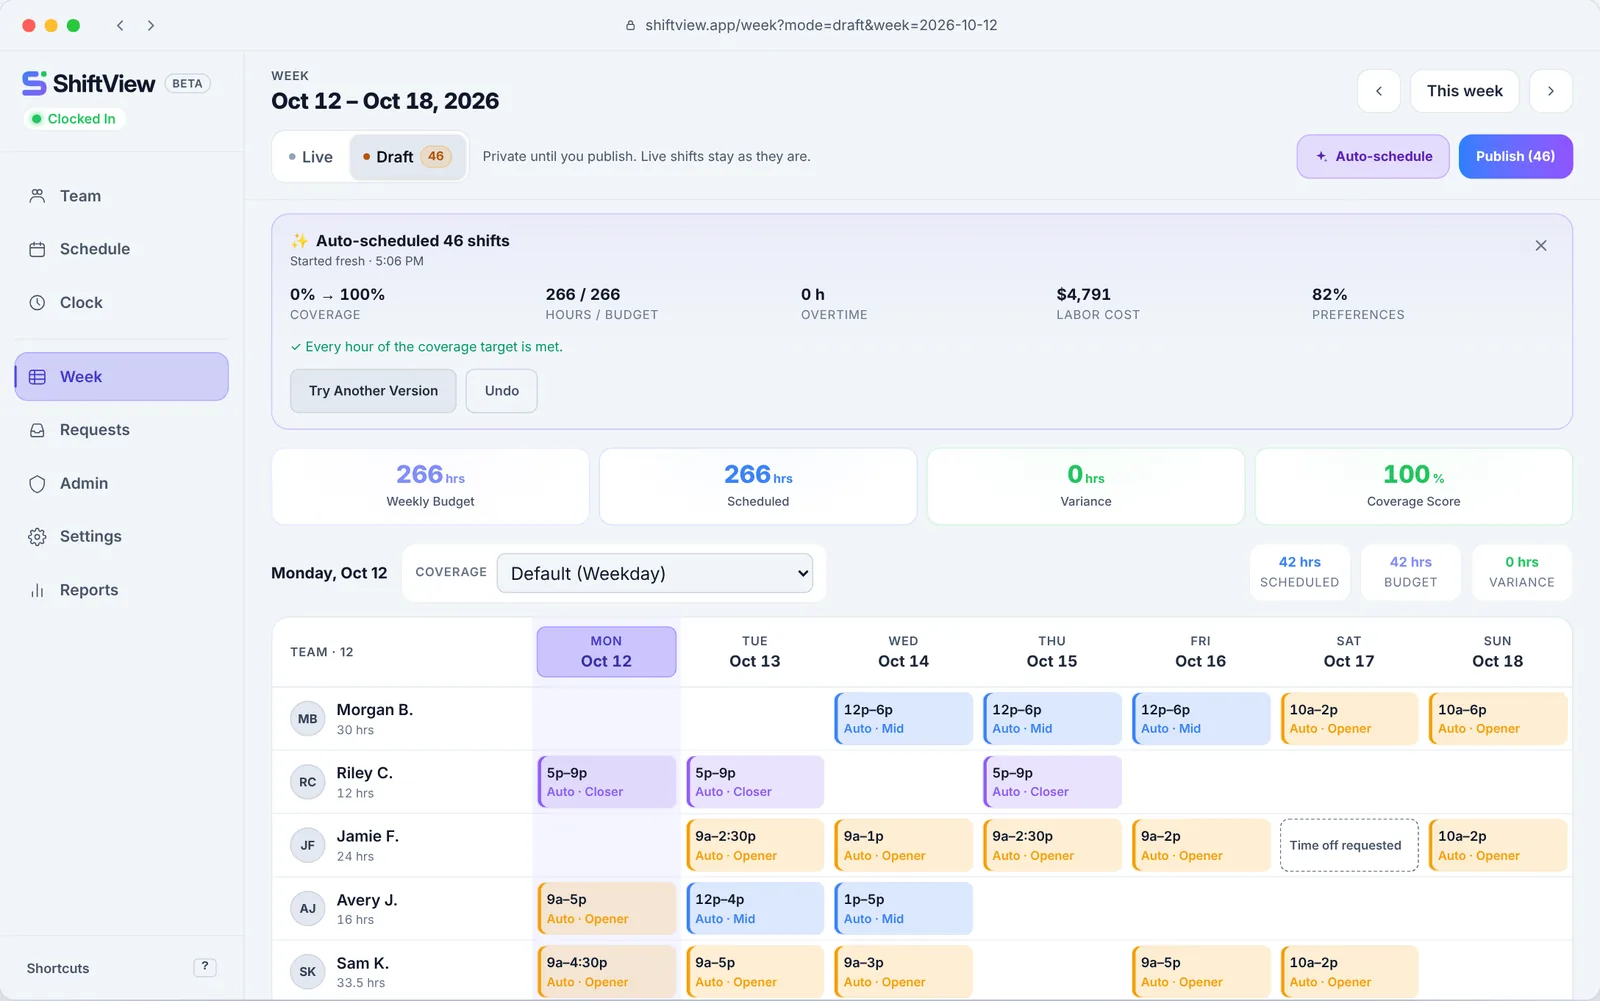Undo the auto-schedule

(502, 391)
